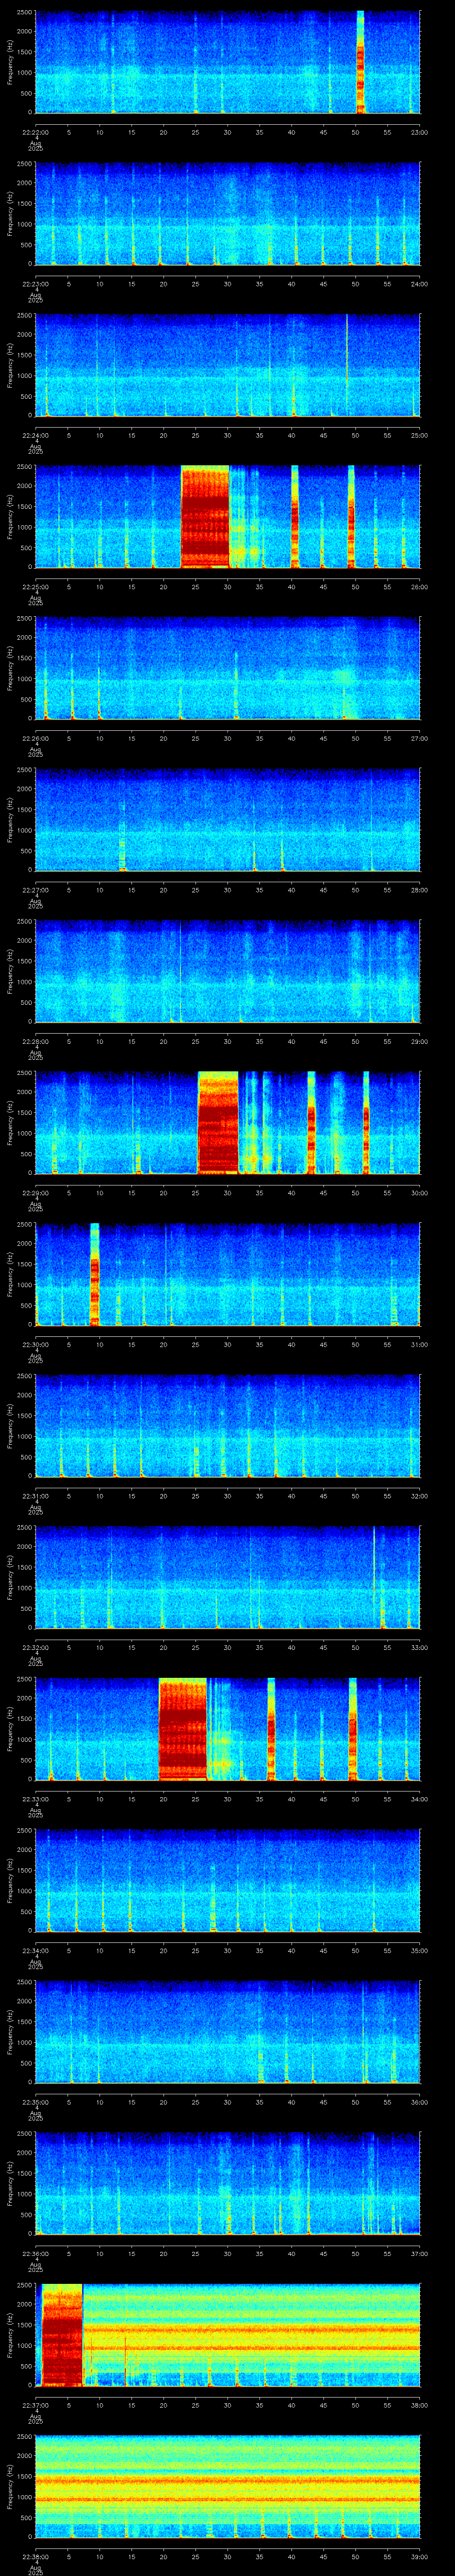Open the 22:26:00 spectrogram panel

[x=227, y=668]
